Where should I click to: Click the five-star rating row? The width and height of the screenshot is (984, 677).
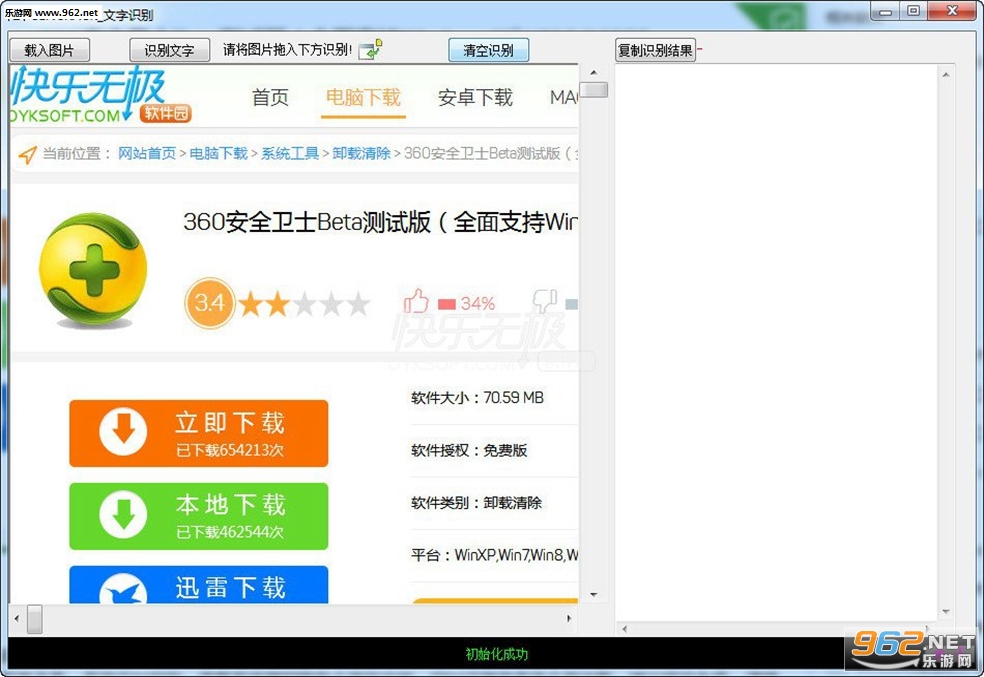[304, 304]
